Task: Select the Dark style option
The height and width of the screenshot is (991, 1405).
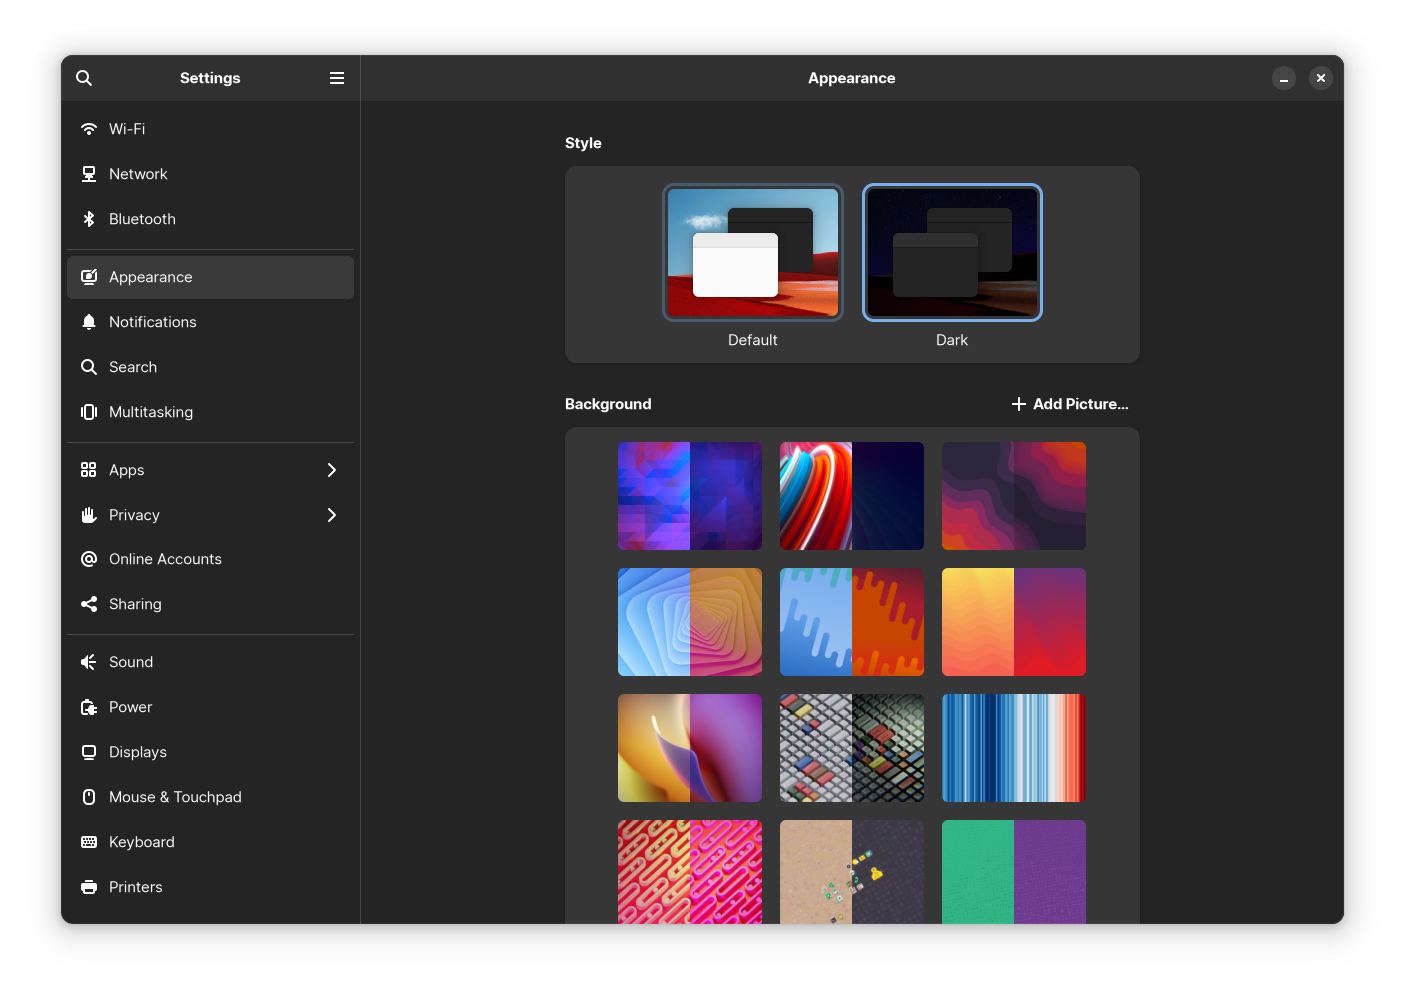Action: click(952, 253)
